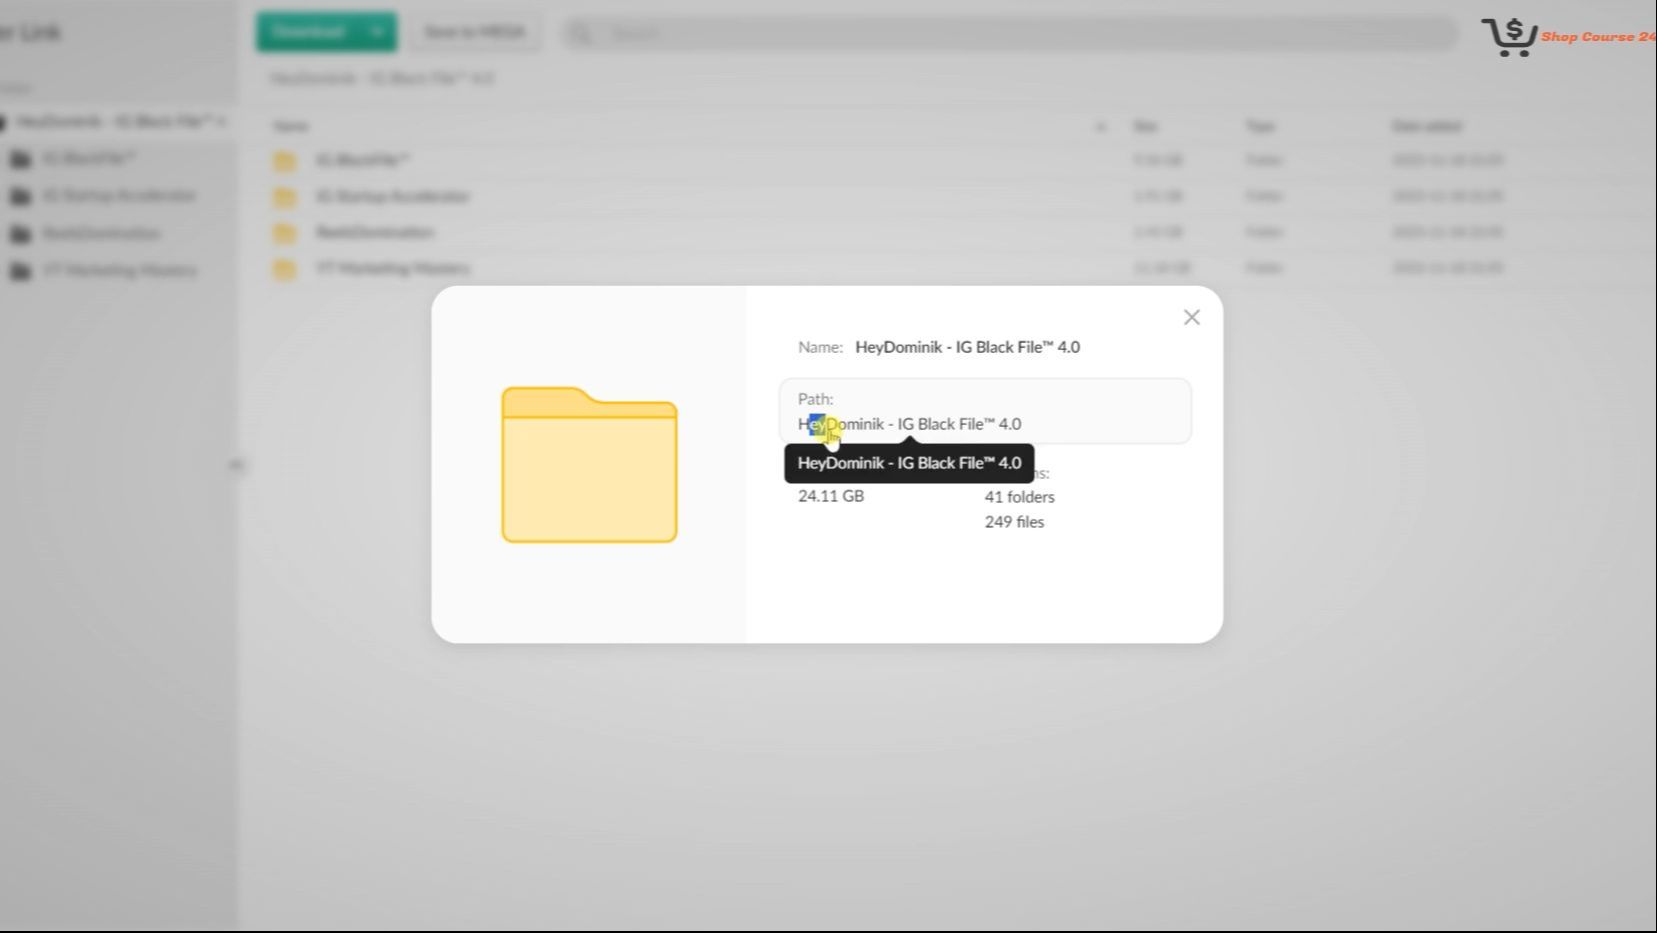Click IG BlackFile folder icon in file list
Image resolution: width=1657 pixels, height=933 pixels.
285,161
